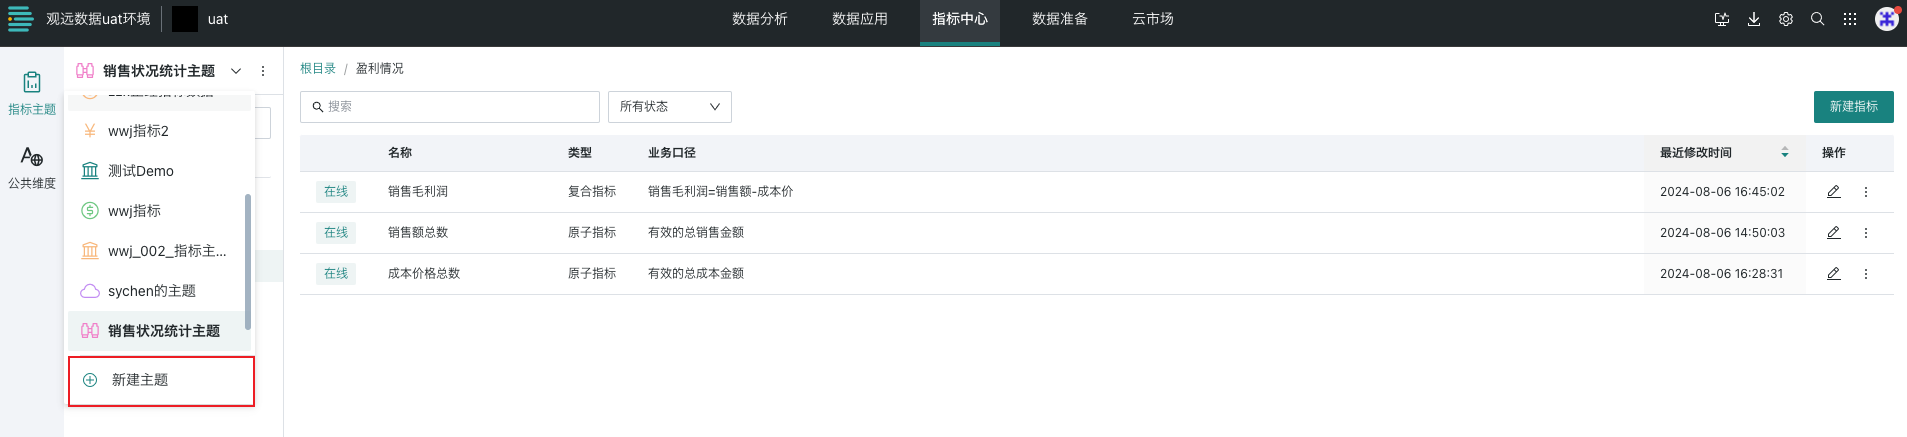
Task: Sort by 最近修改时间 column arrows
Action: coord(1785,153)
